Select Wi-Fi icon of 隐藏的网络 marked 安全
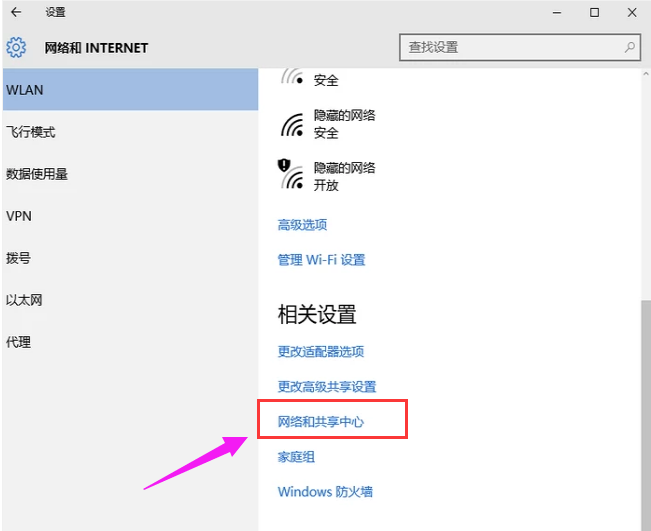The height and width of the screenshot is (531, 651). [x=291, y=124]
